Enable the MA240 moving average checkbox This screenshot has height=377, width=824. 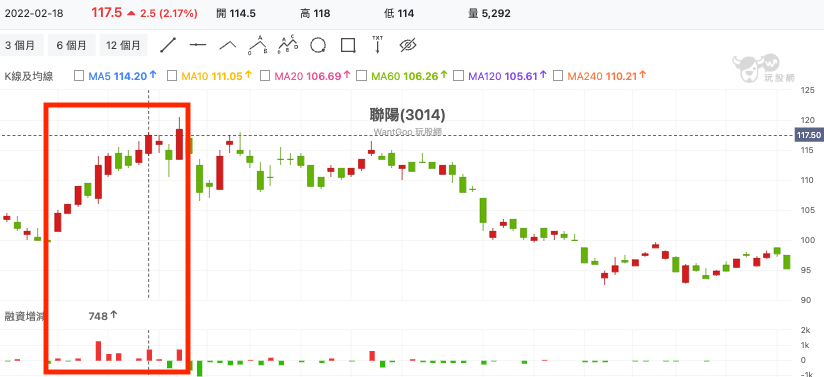pyautogui.click(x=558, y=76)
